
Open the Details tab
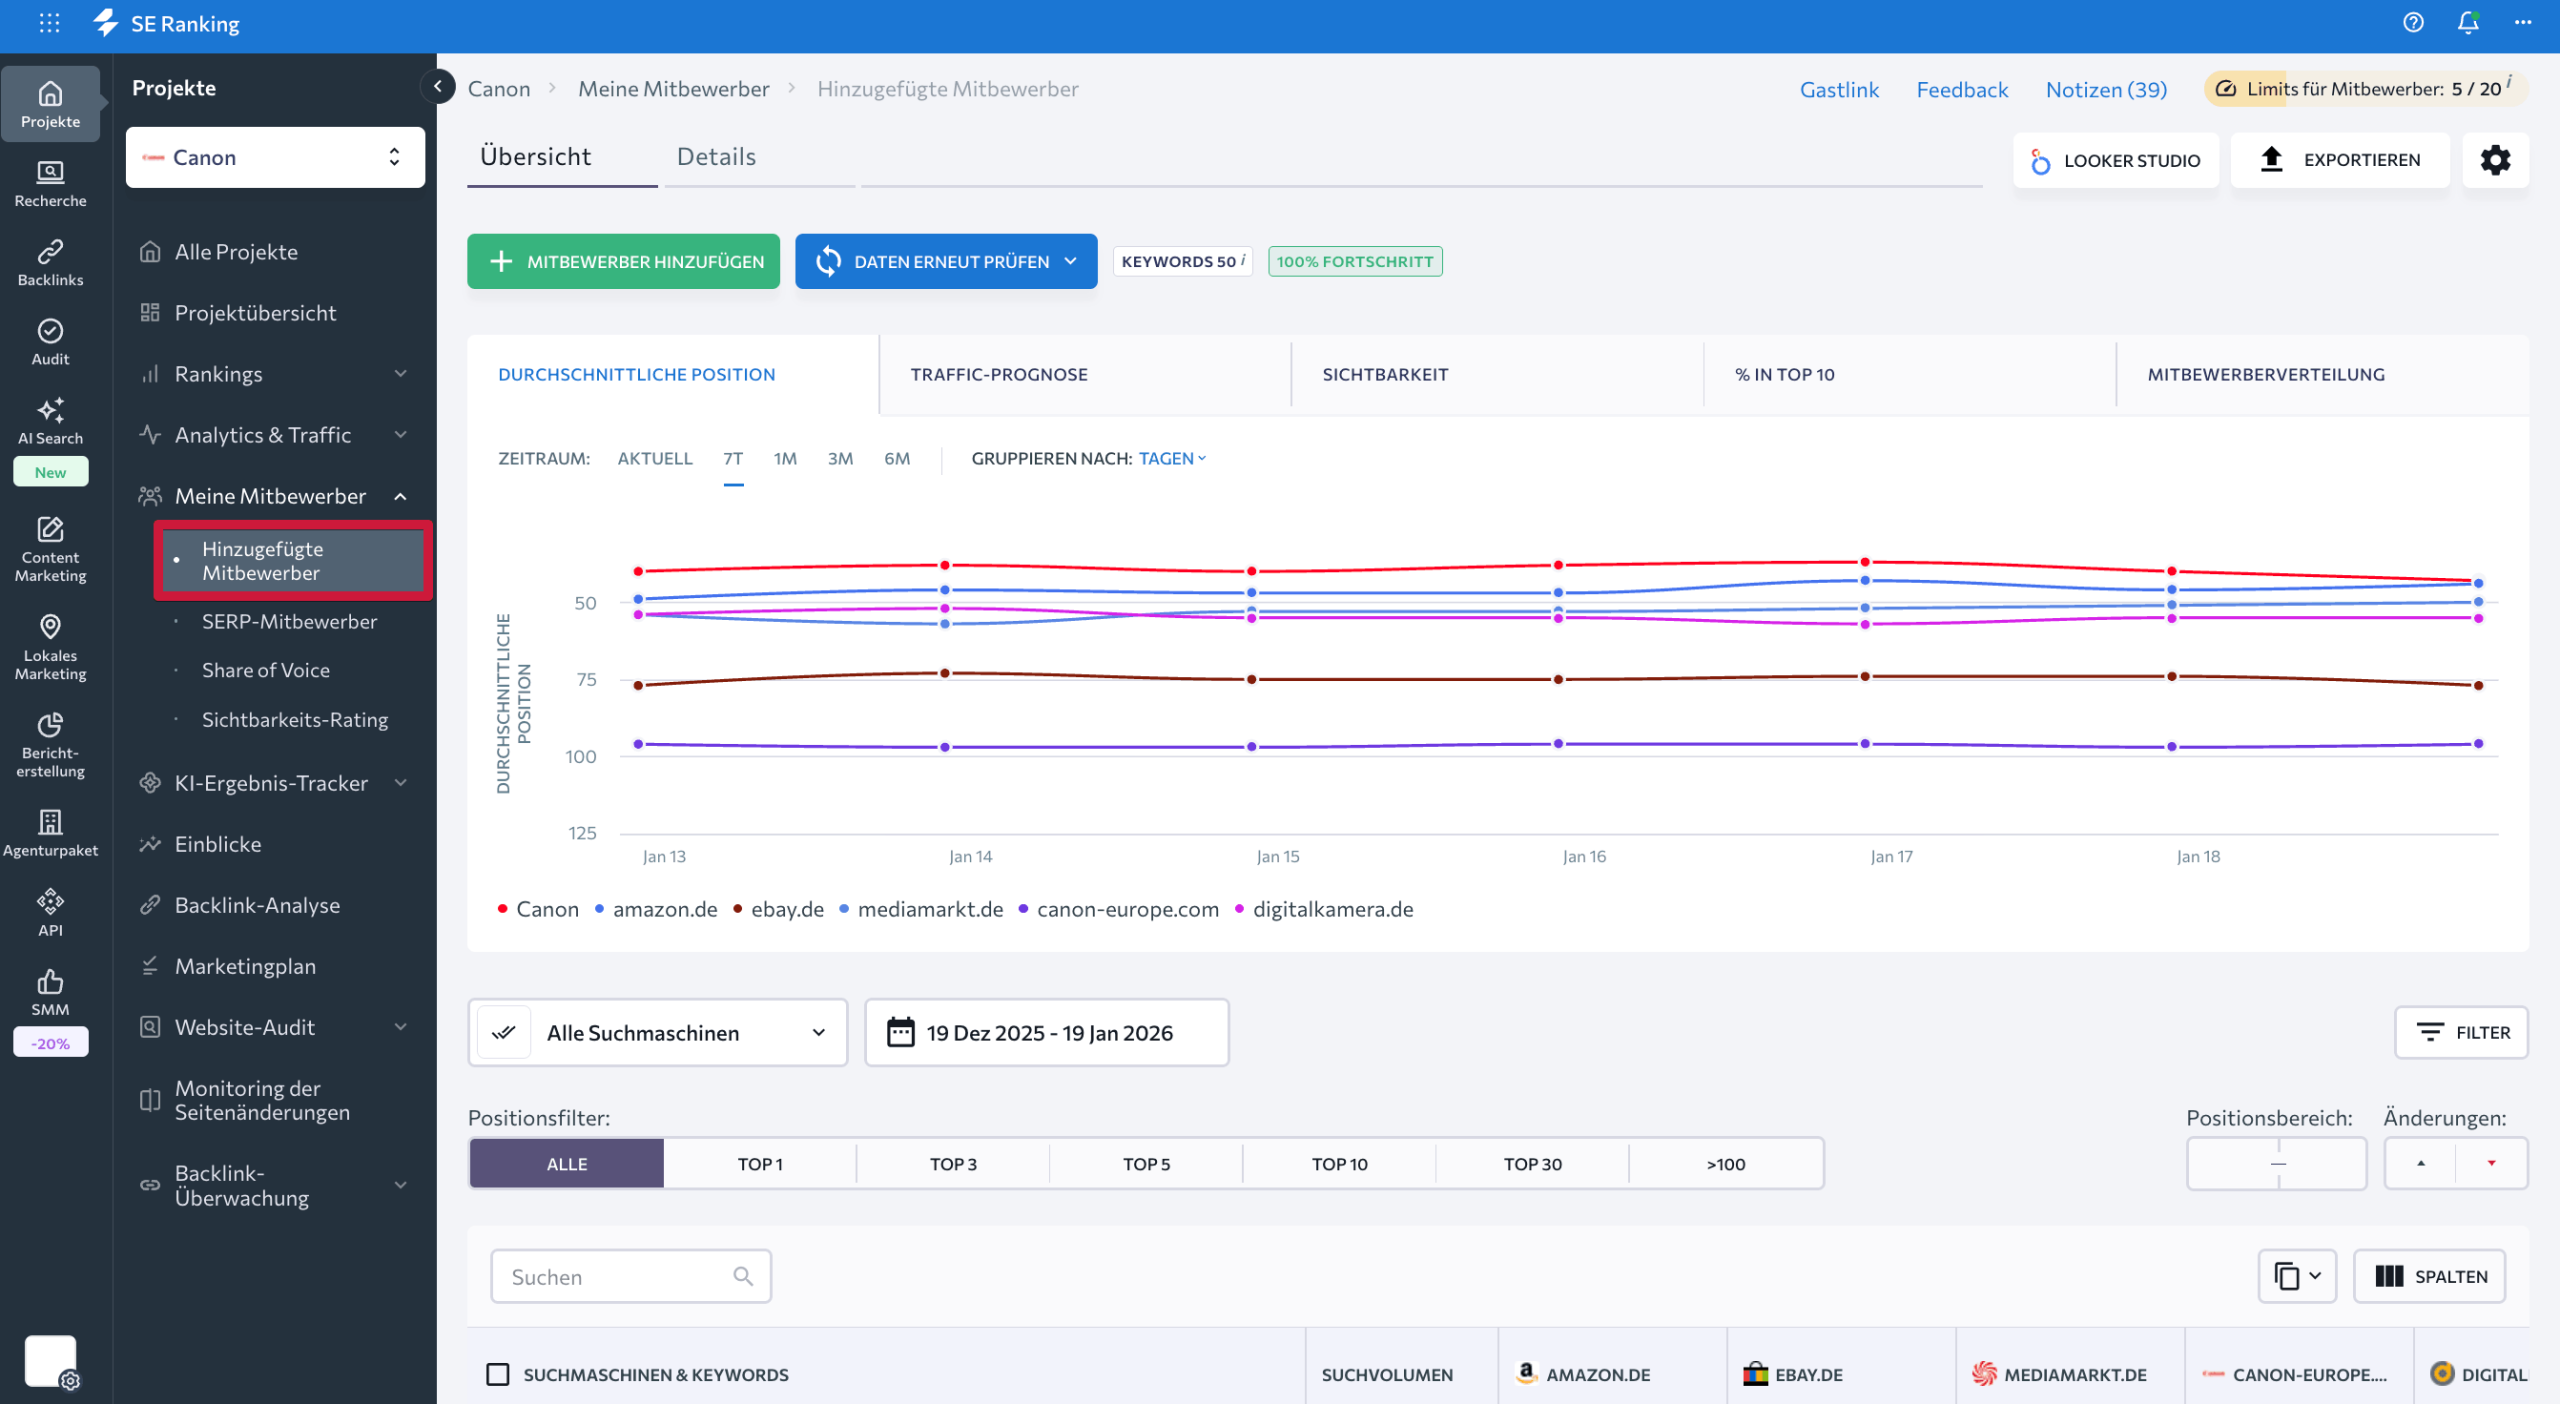(x=716, y=157)
